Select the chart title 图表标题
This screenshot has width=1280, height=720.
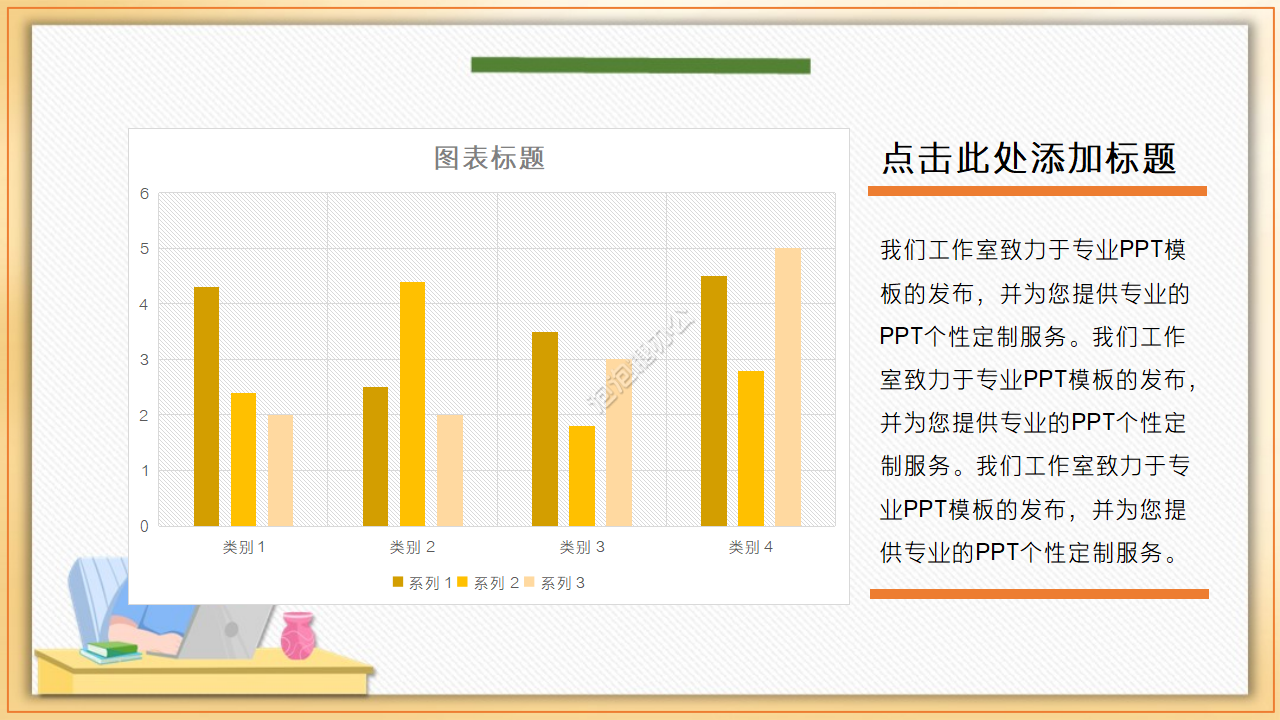tap(489, 158)
